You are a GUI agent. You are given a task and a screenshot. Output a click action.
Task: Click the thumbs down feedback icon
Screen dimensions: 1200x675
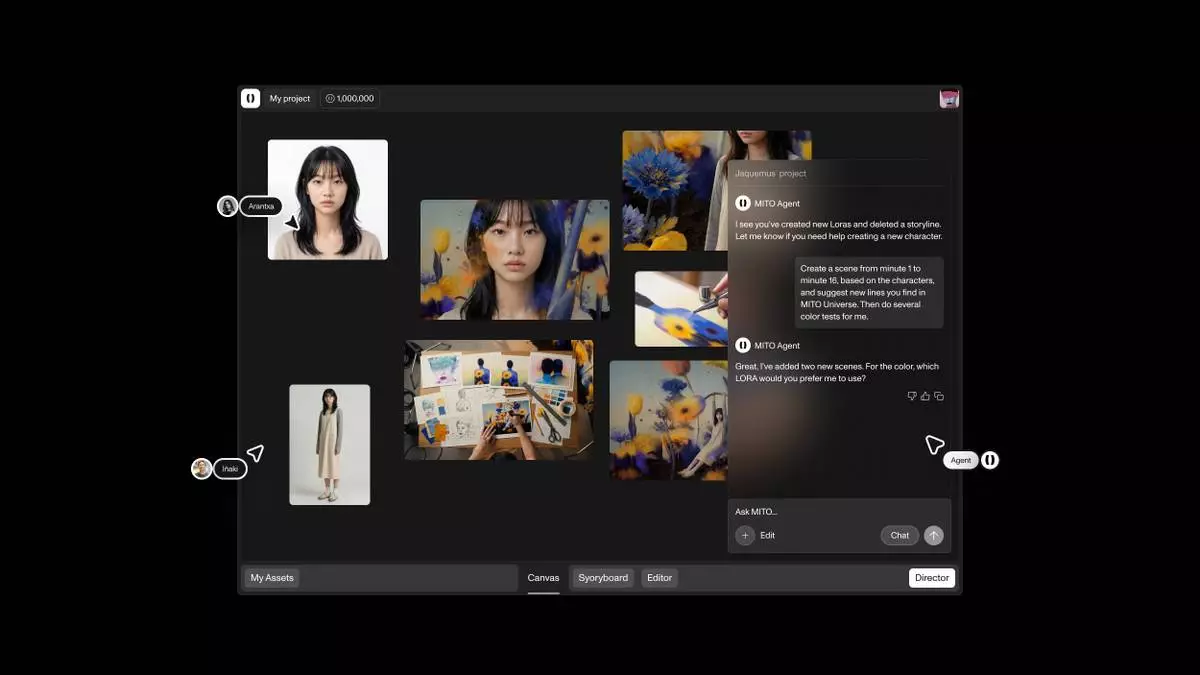click(912, 396)
